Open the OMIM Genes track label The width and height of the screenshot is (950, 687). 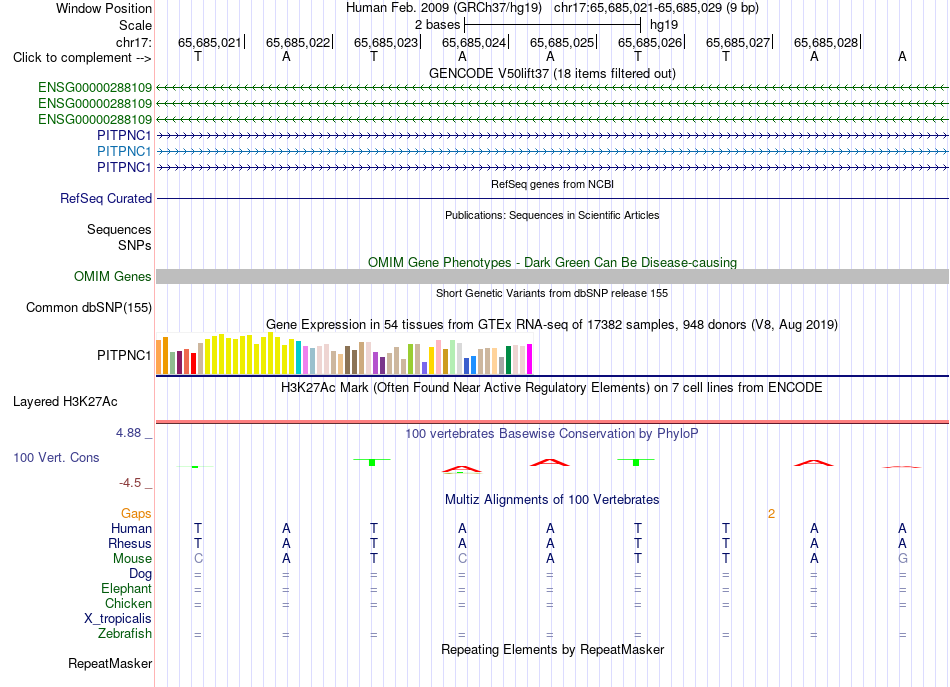click(x=112, y=276)
